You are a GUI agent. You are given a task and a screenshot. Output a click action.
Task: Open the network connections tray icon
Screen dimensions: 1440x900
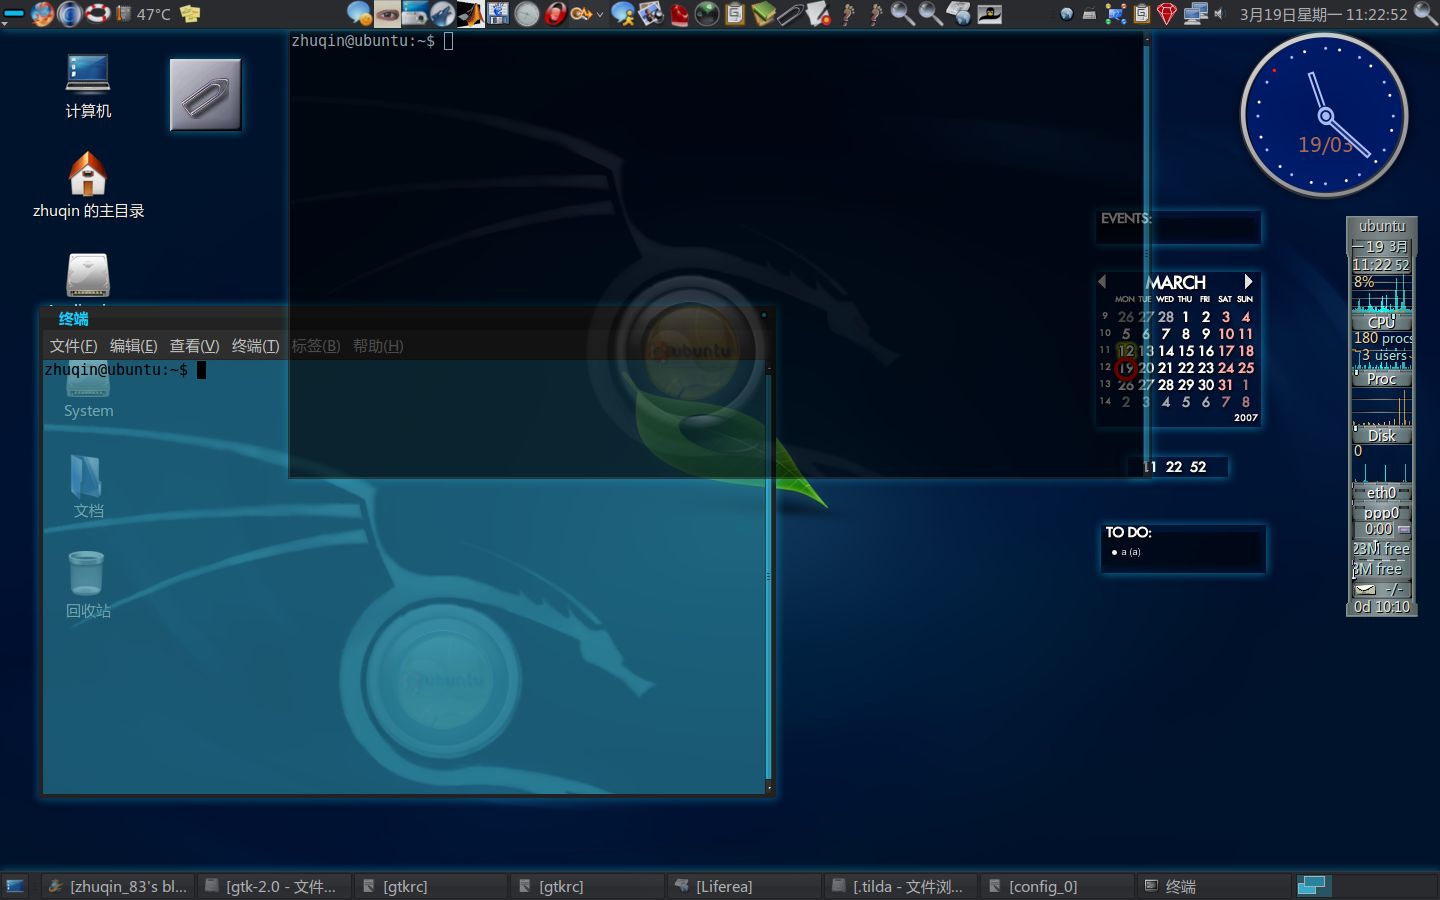click(x=1116, y=14)
